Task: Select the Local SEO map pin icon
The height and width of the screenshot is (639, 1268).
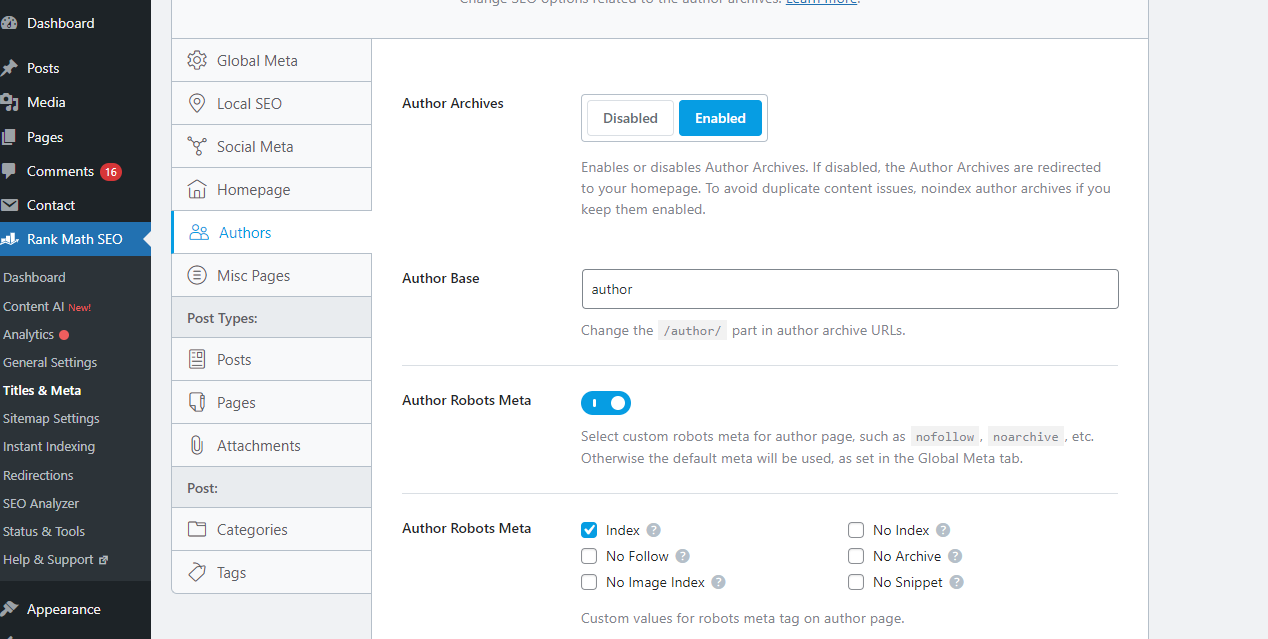Action: pyautogui.click(x=197, y=104)
